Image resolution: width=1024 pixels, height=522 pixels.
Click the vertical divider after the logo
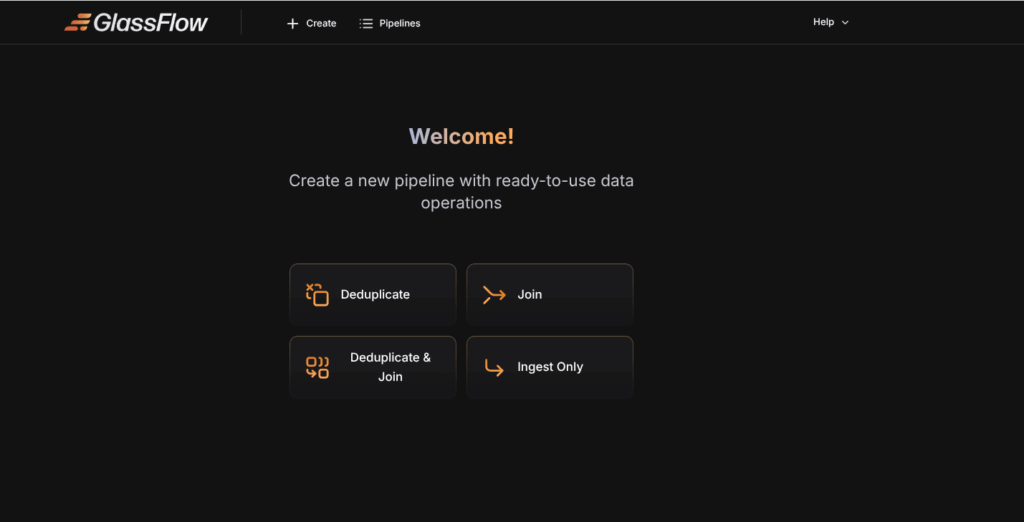pyautogui.click(x=241, y=22)
